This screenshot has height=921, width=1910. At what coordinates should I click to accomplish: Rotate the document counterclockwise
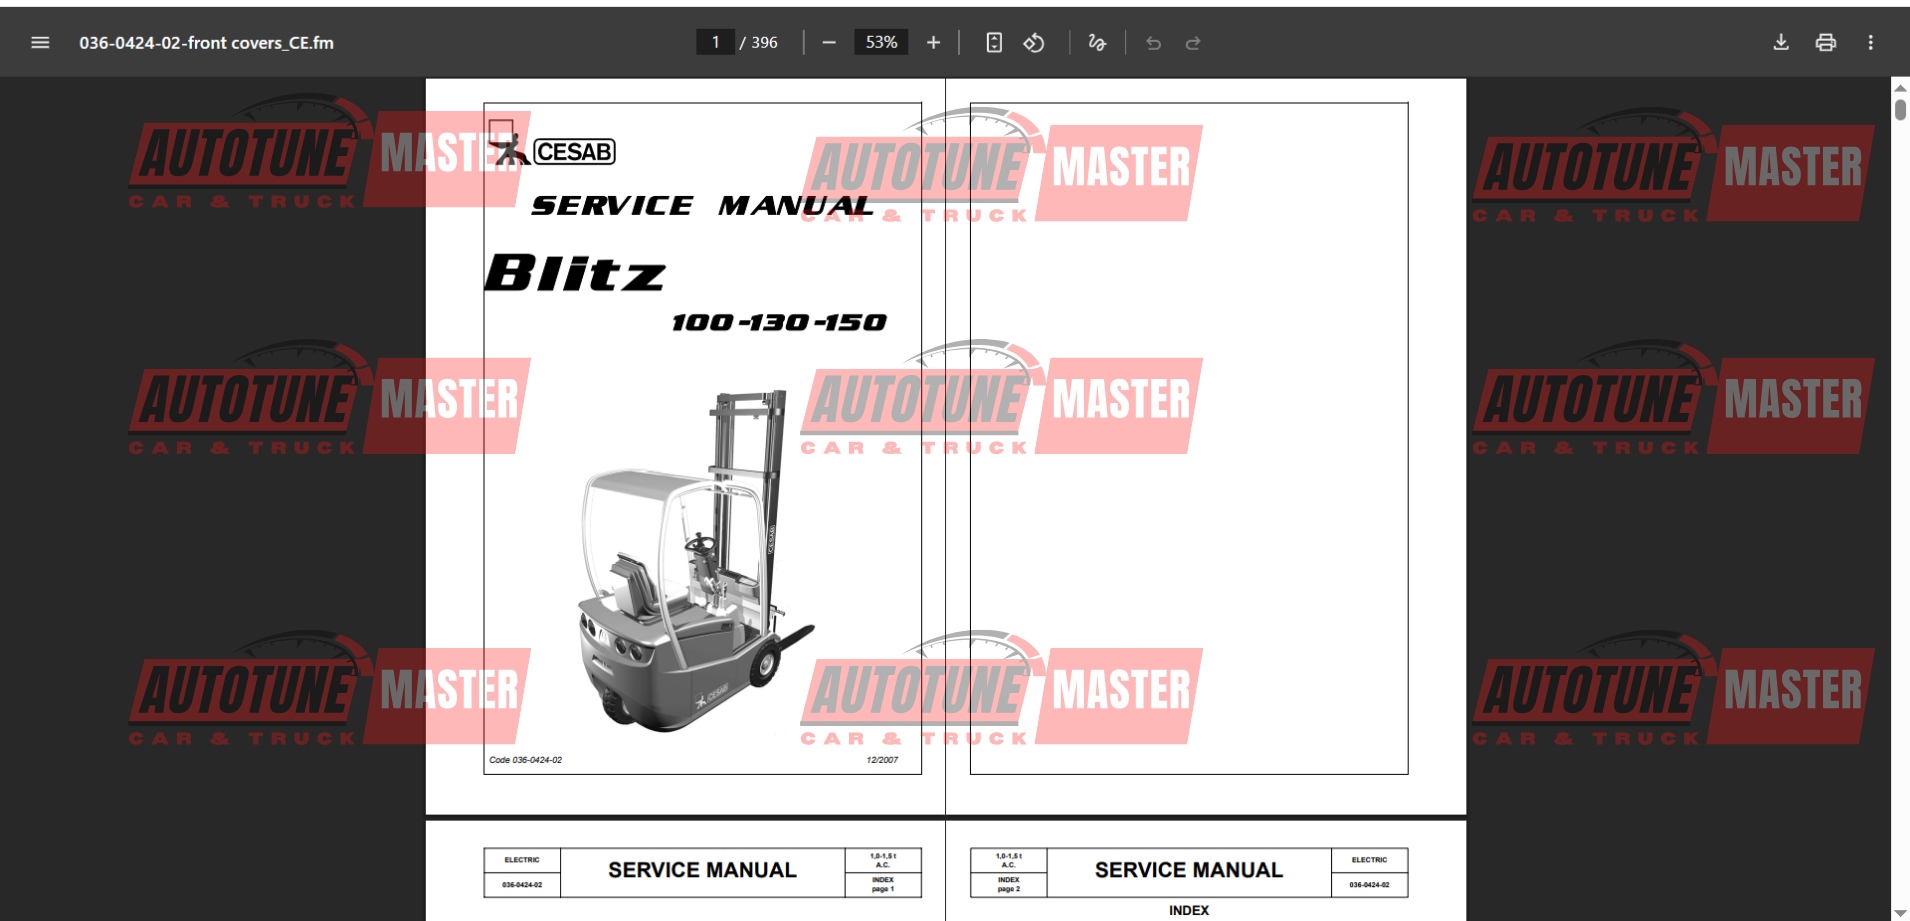click(1034, 43)
